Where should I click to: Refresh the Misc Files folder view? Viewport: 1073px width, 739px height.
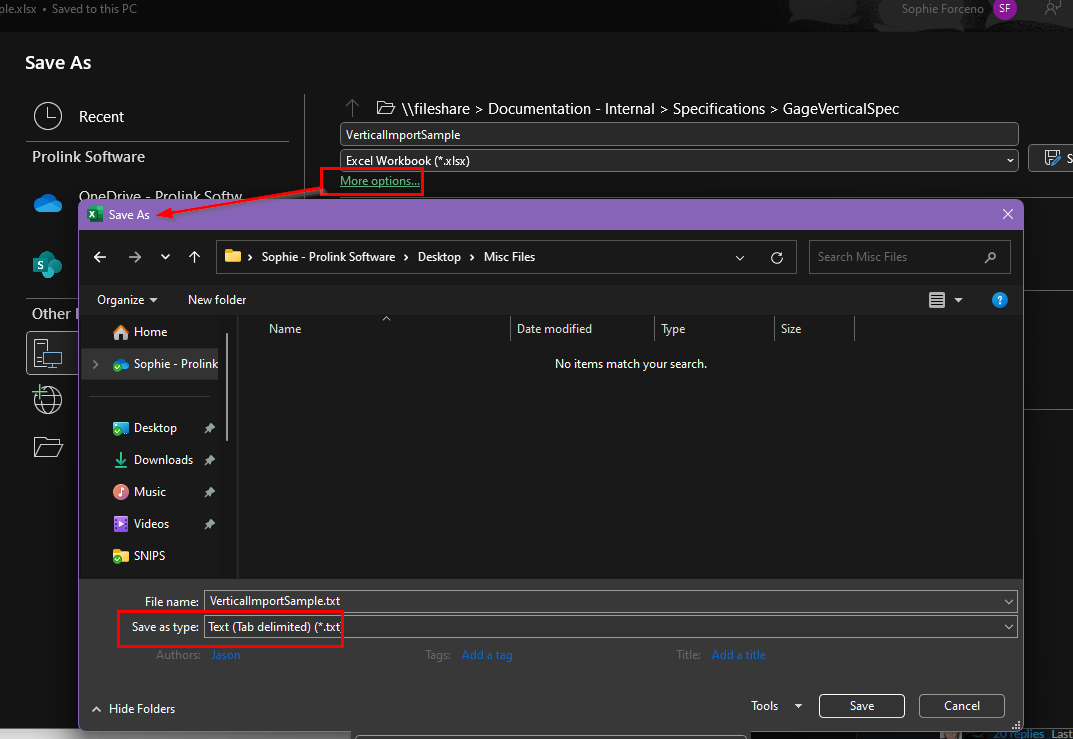[777, 257]
